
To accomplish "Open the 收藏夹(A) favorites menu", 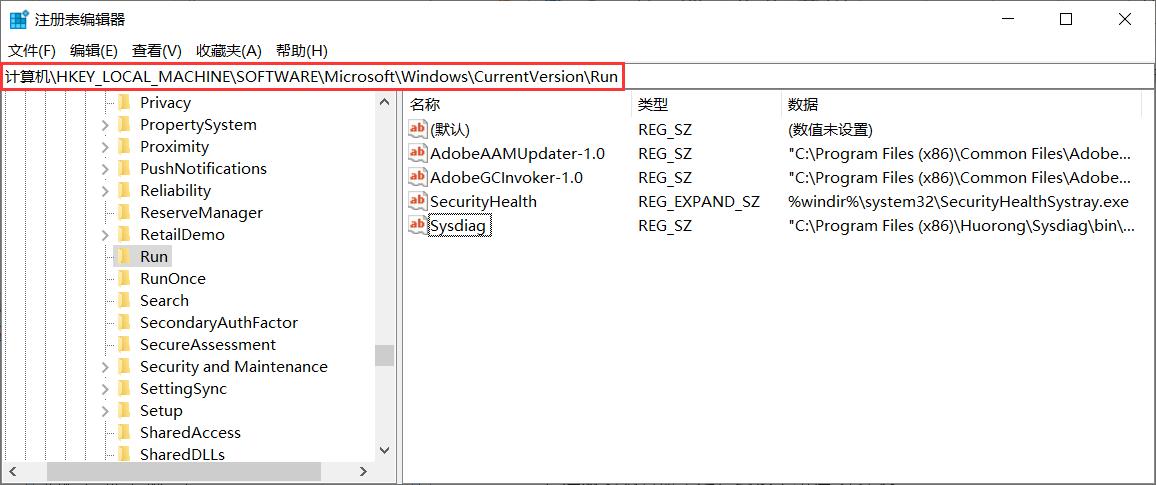I will point(228,50).
